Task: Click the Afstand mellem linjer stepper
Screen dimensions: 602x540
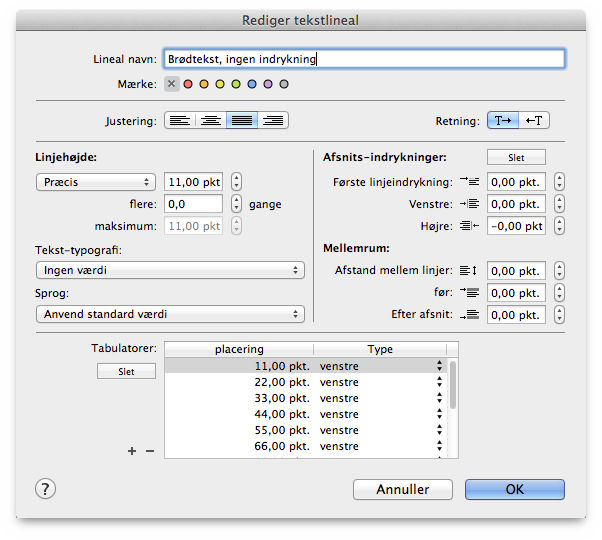Action: coord(559,271)
